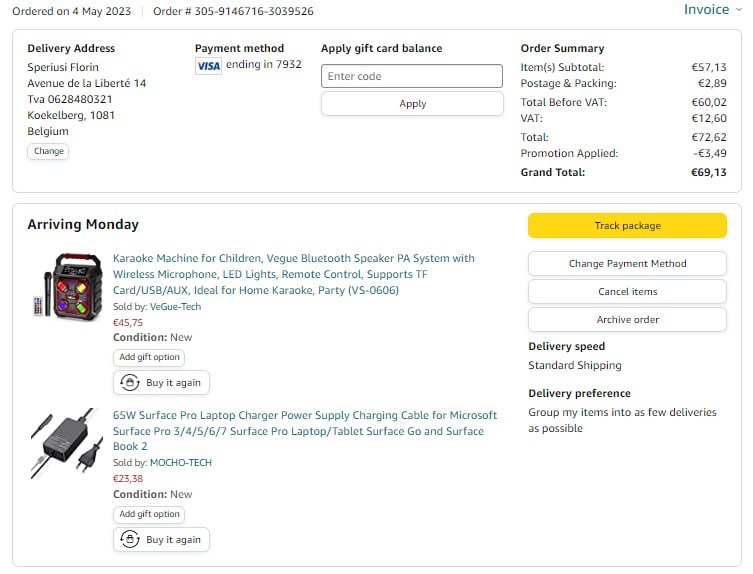Open the Invoice dropdown
Screen dimensions: 753x574
pos(706,10)
